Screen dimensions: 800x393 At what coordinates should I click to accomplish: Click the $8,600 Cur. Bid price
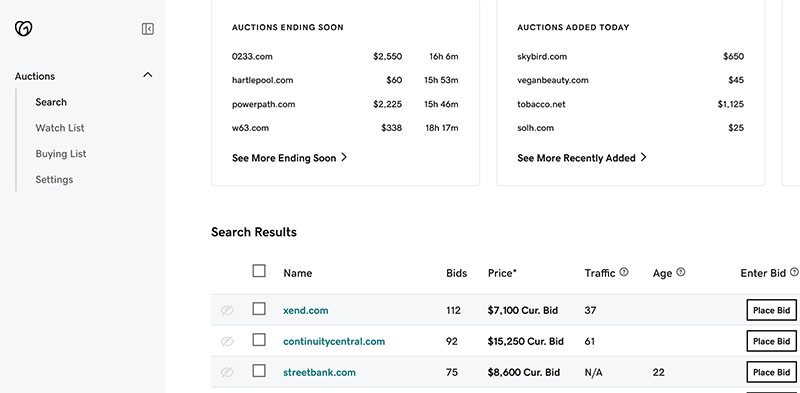[523, 373]
